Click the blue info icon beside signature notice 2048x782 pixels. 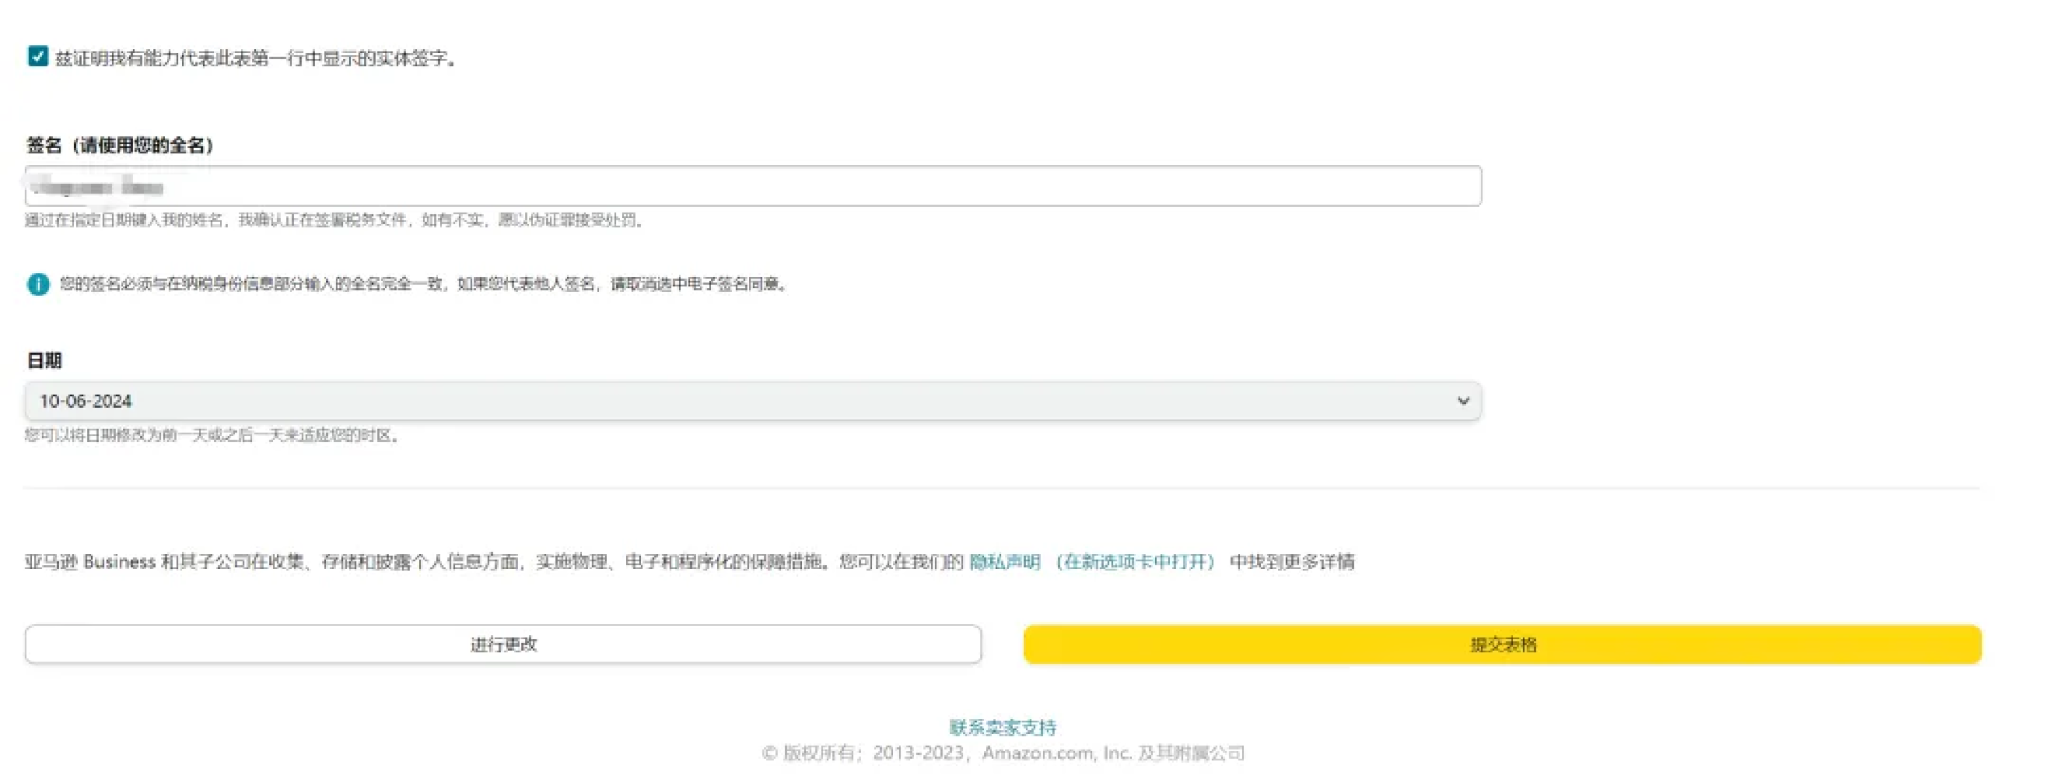tap(38, 285)
